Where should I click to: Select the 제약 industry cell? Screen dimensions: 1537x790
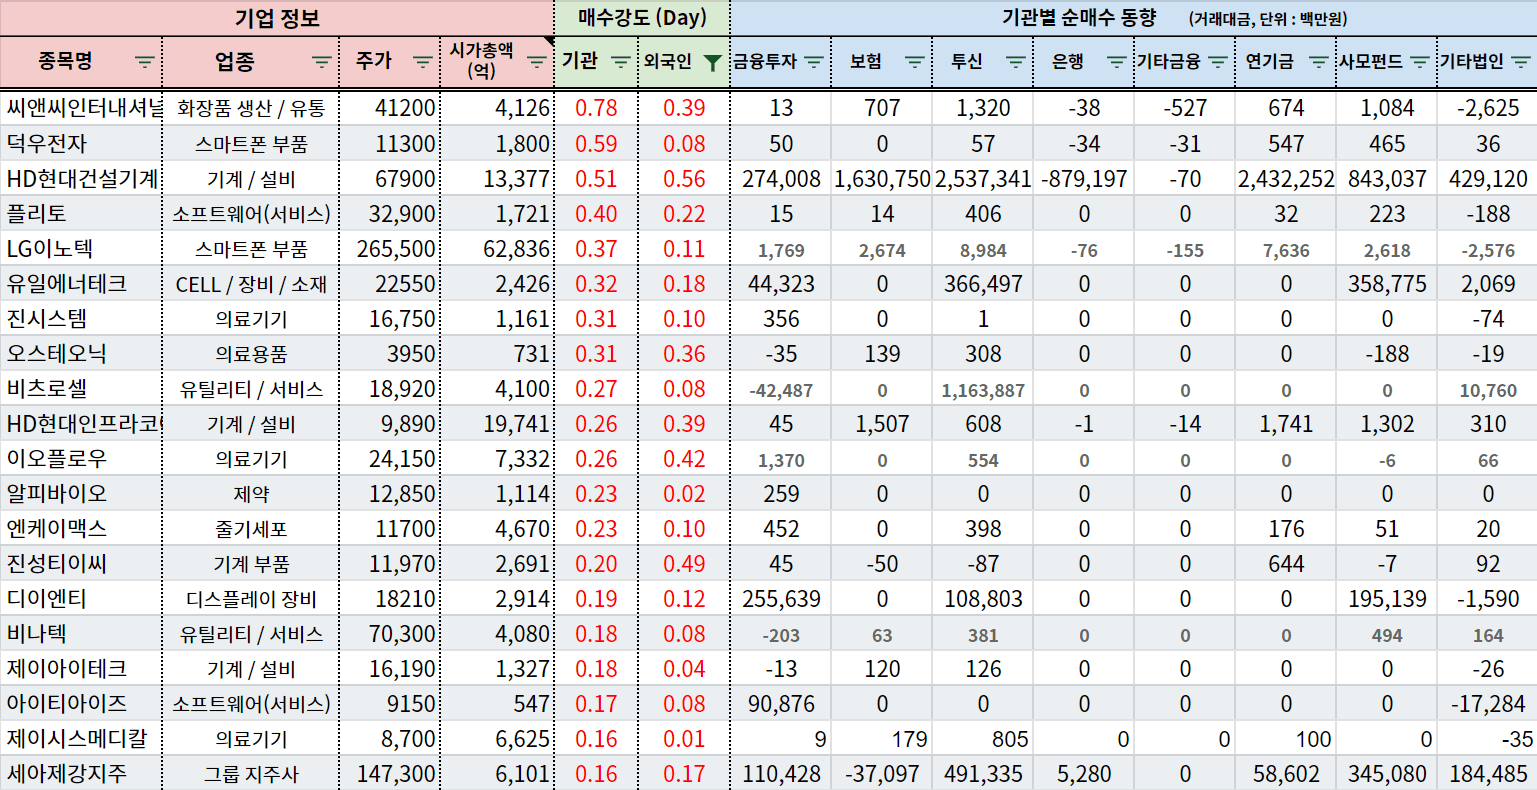[251, 494]
